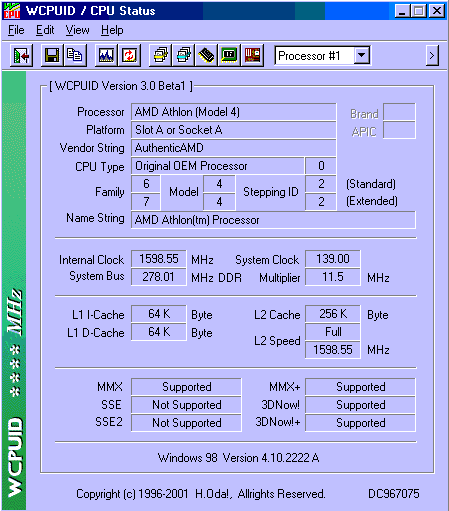Click the cyan stacked windows icon
Viewport: 449px width, 511px height.
[x=183, y=55]
